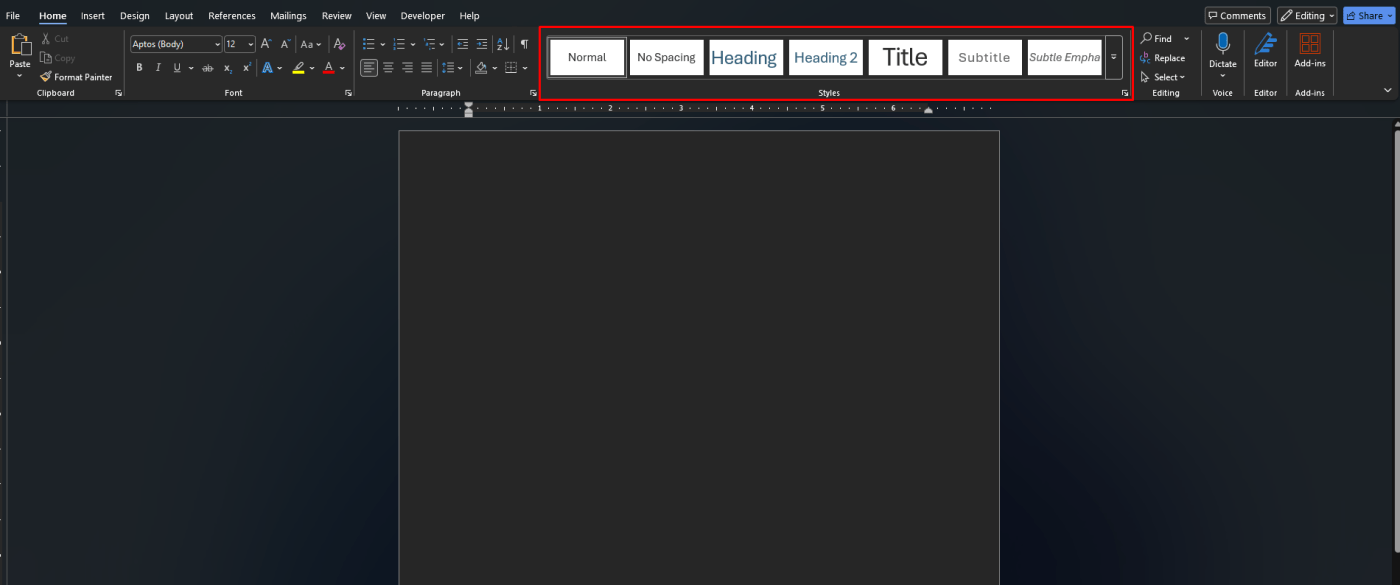Screen dimensions: 1400x585
Task: Open the underline style dropdown arrow
Action: click(191, 68)
